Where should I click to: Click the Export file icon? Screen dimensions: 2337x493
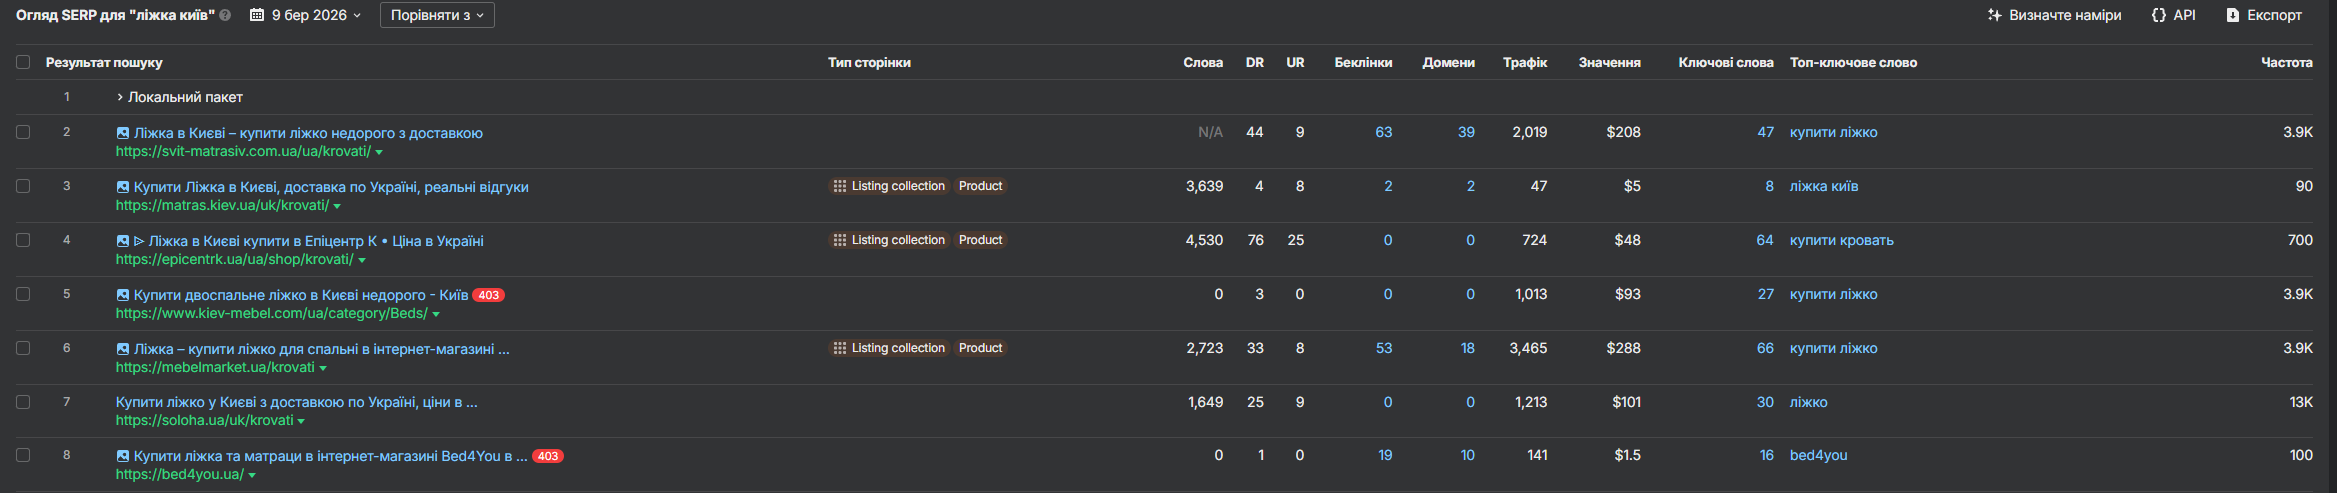[2233, 15]
